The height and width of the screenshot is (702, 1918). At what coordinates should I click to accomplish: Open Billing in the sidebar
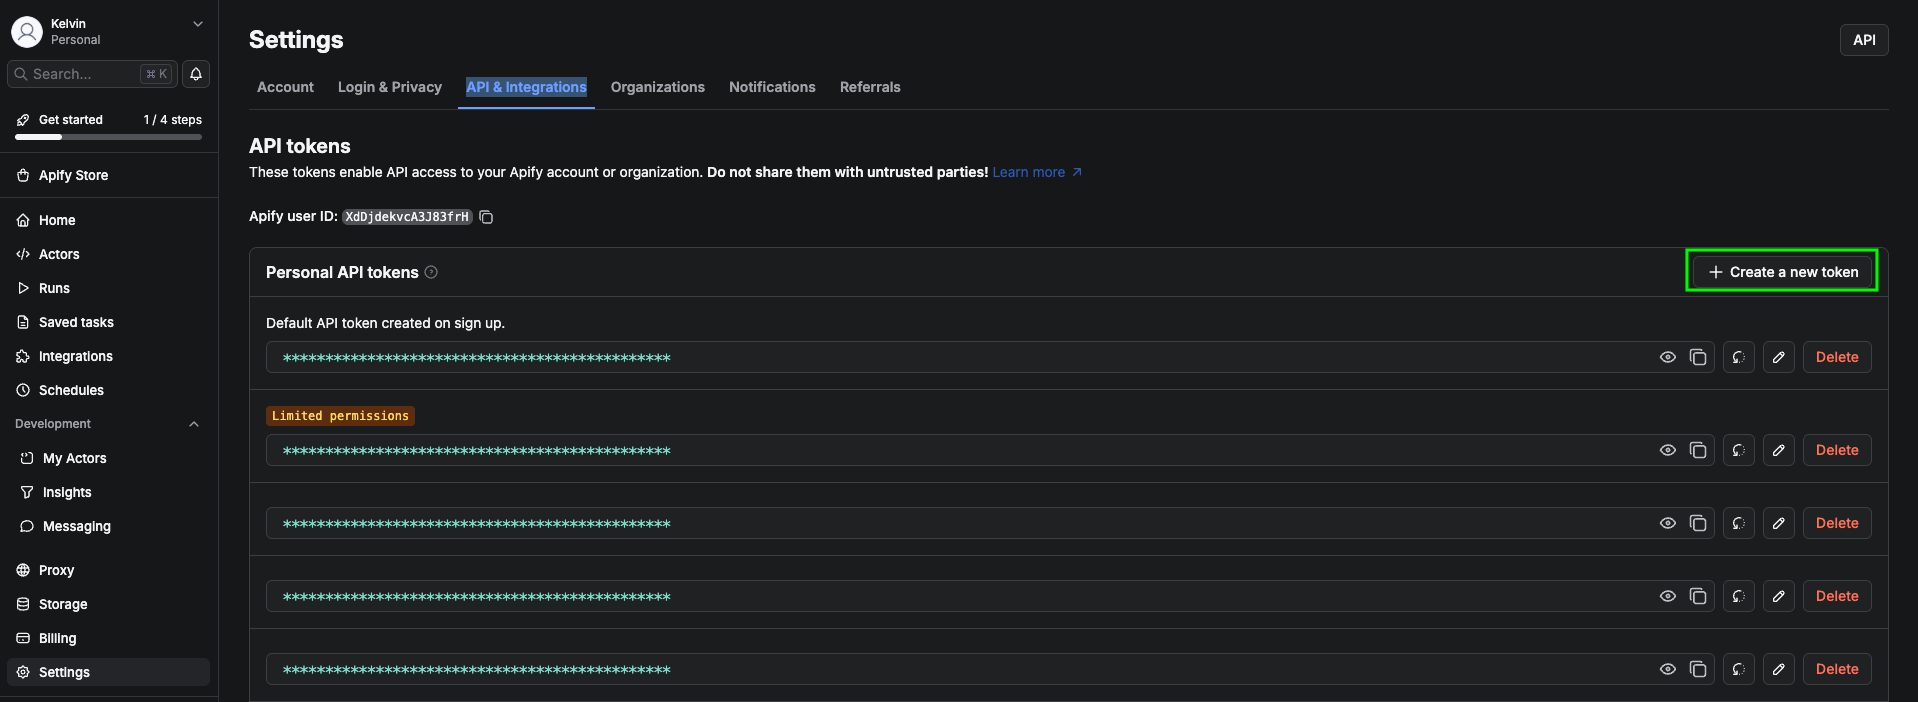tap(109, 638)
